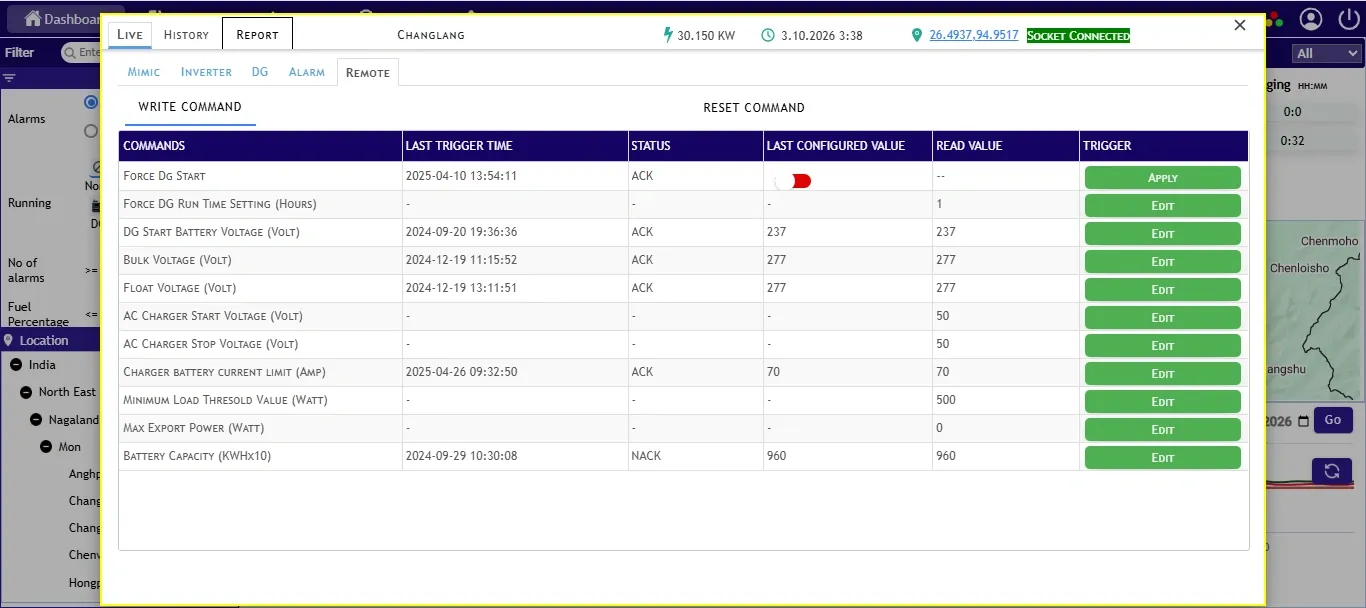Click the filter search input field
This screenshot has height=608, width=1366.
coord(82,53)
